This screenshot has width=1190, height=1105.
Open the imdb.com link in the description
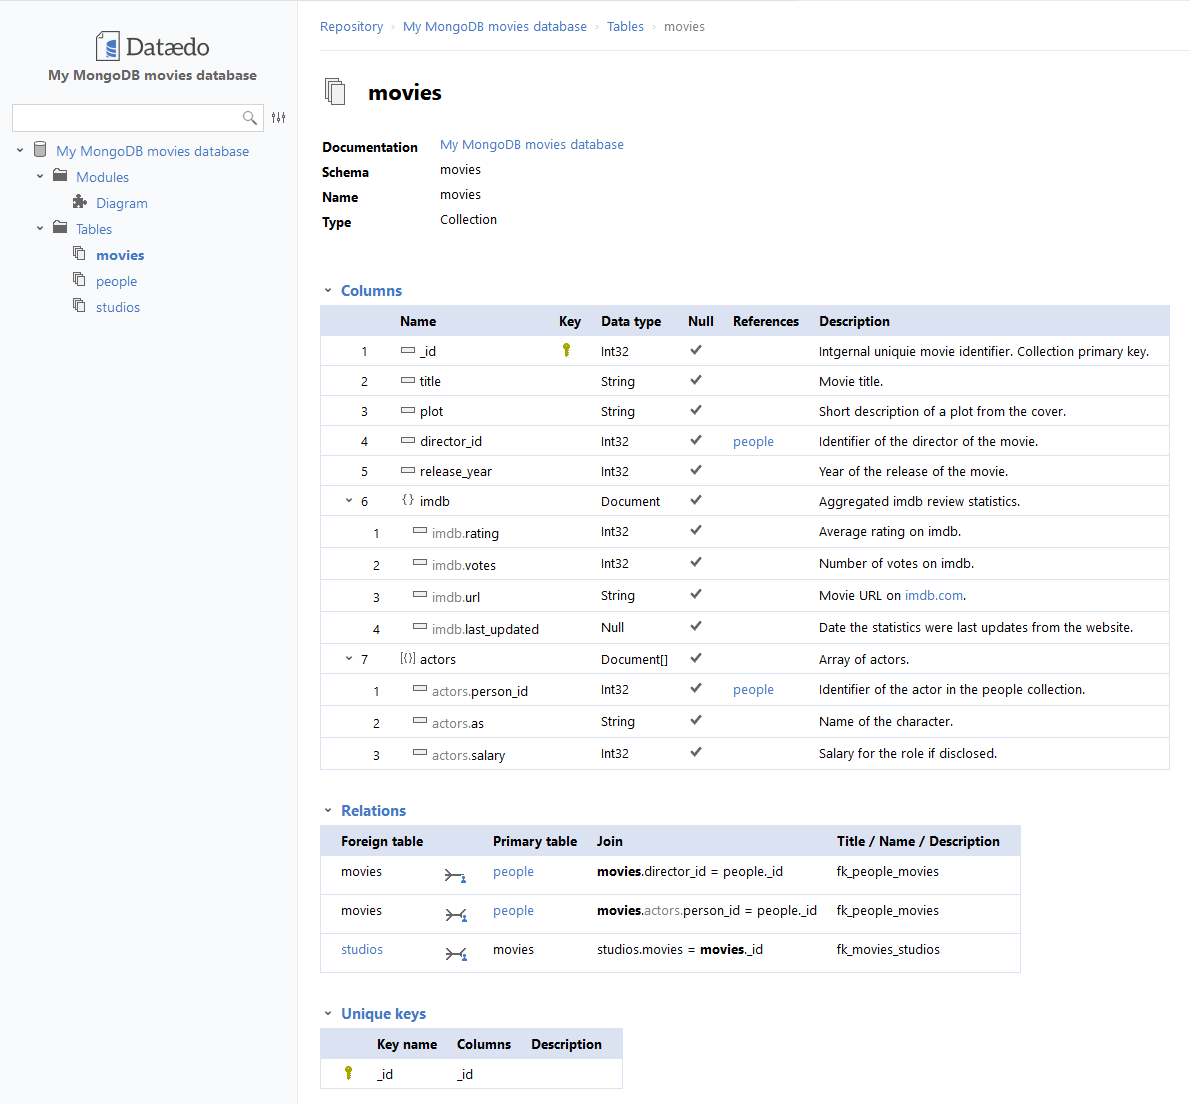coord(933,595)
